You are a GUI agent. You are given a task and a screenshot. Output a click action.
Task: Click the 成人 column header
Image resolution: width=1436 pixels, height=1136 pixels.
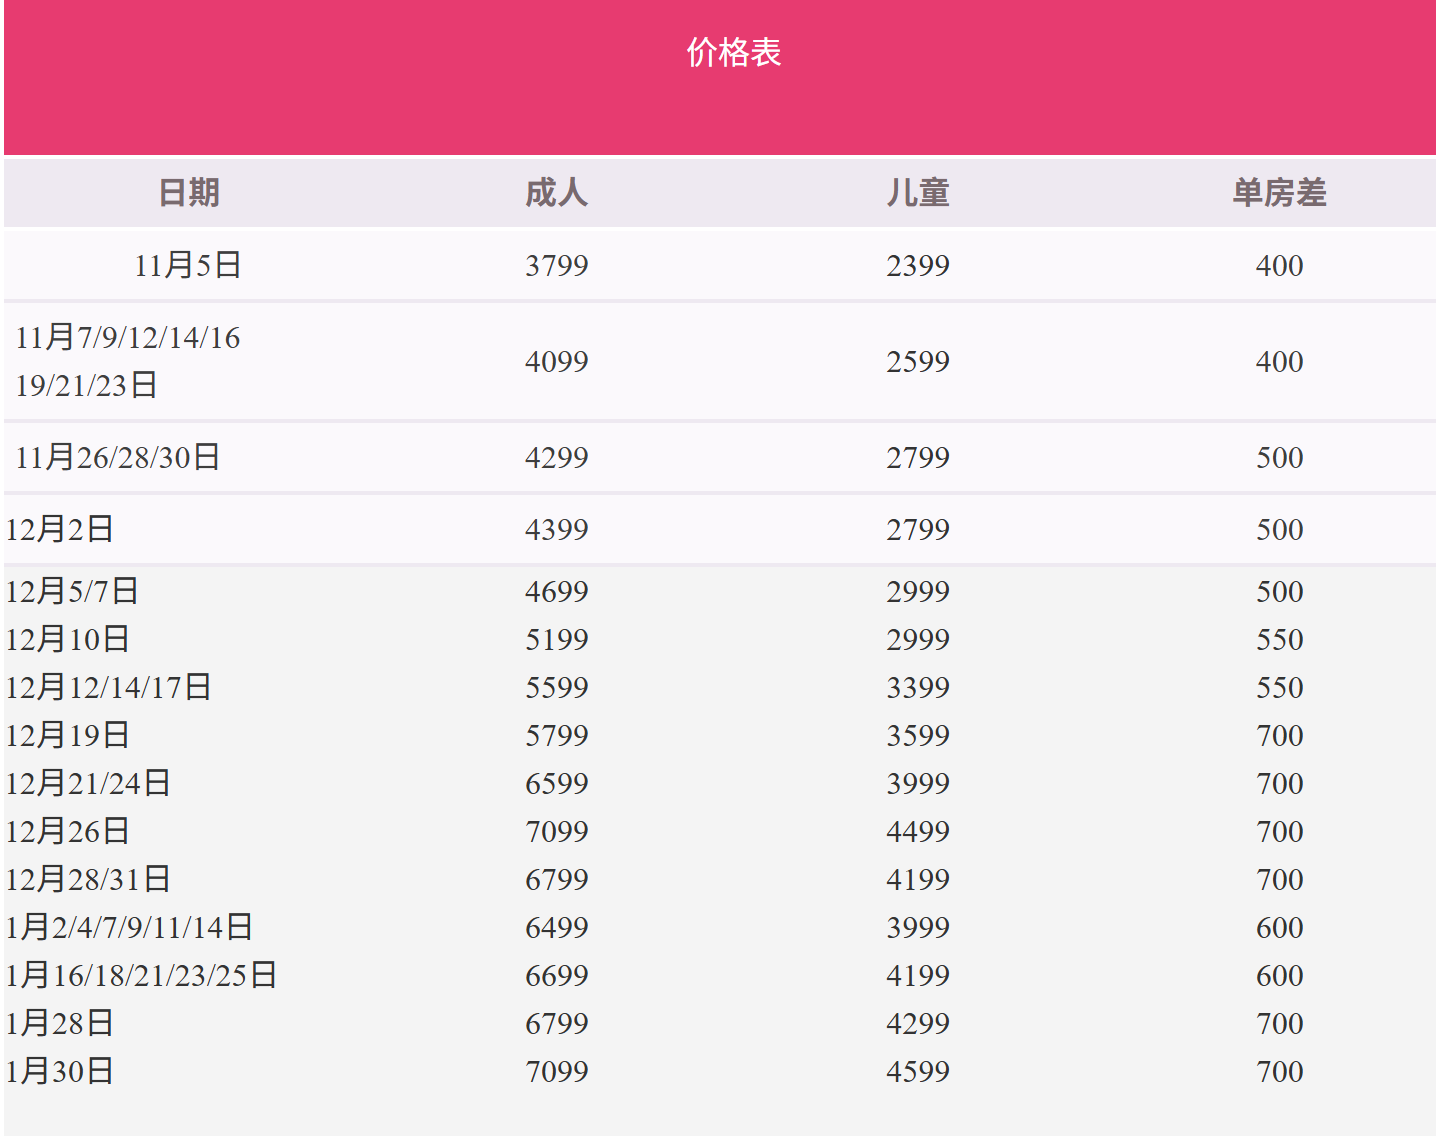[556, 192]
